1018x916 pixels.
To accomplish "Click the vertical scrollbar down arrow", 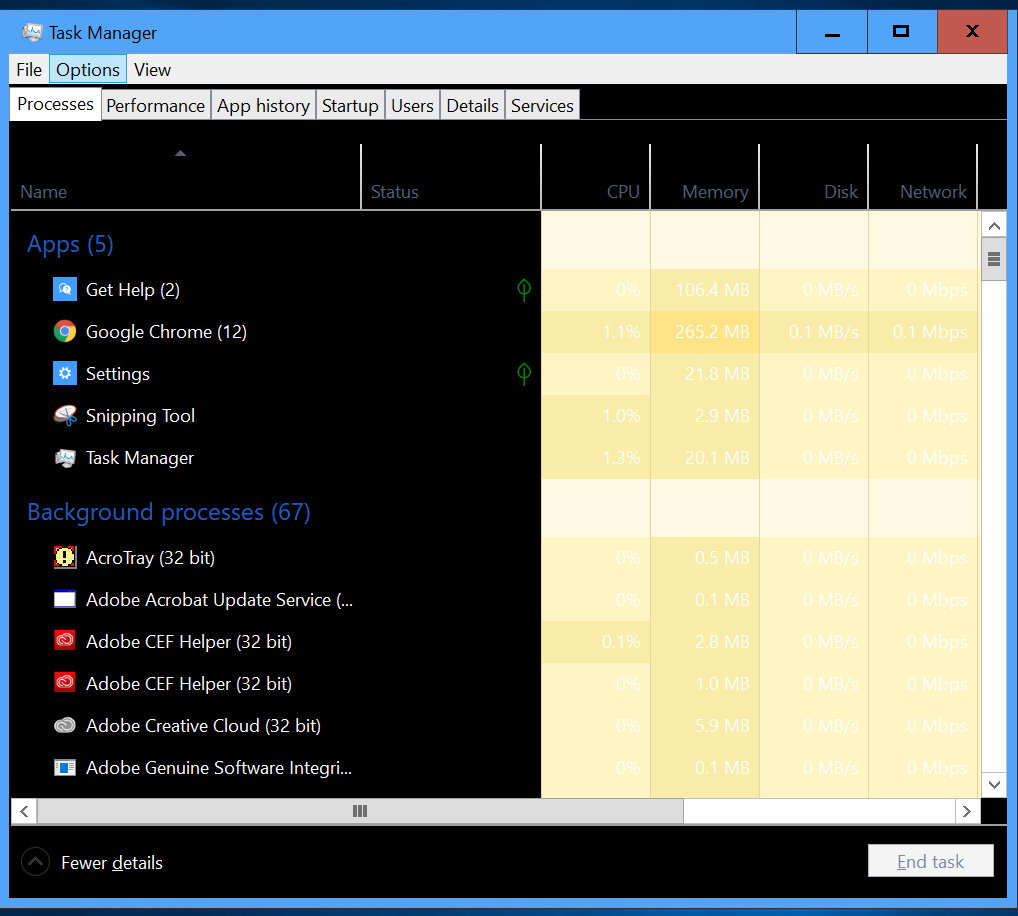I will coord(993,784).
